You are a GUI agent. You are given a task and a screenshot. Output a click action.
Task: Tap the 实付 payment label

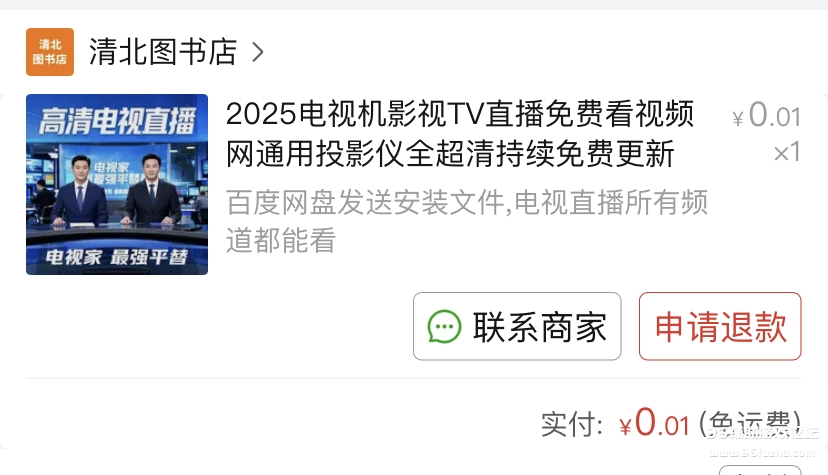572,424
